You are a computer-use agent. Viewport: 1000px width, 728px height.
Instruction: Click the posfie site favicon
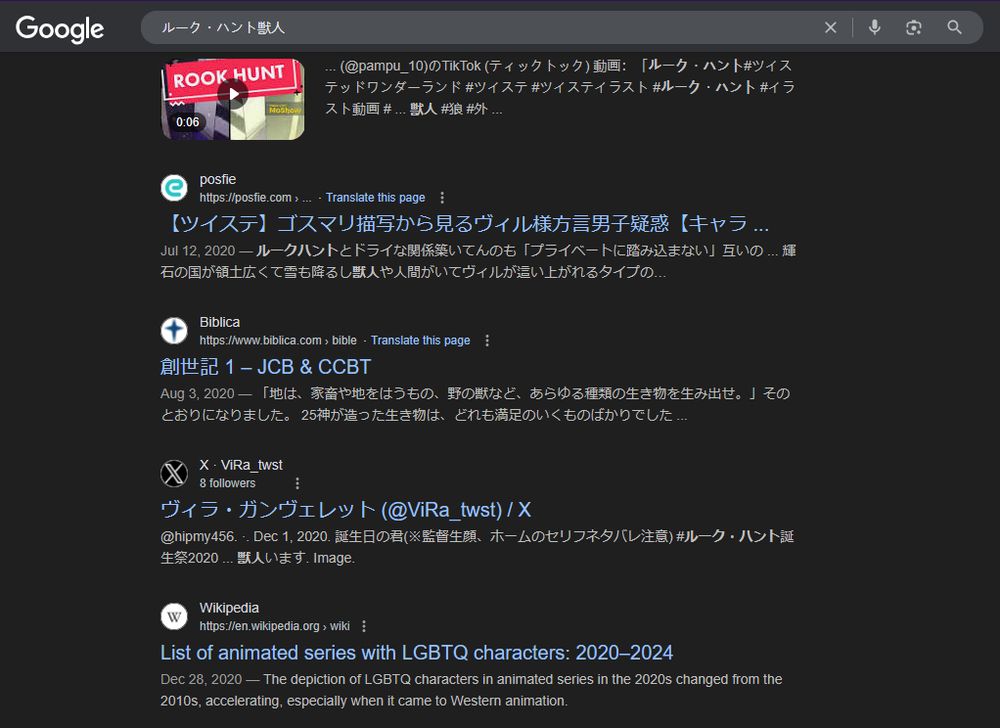[174, 188]
